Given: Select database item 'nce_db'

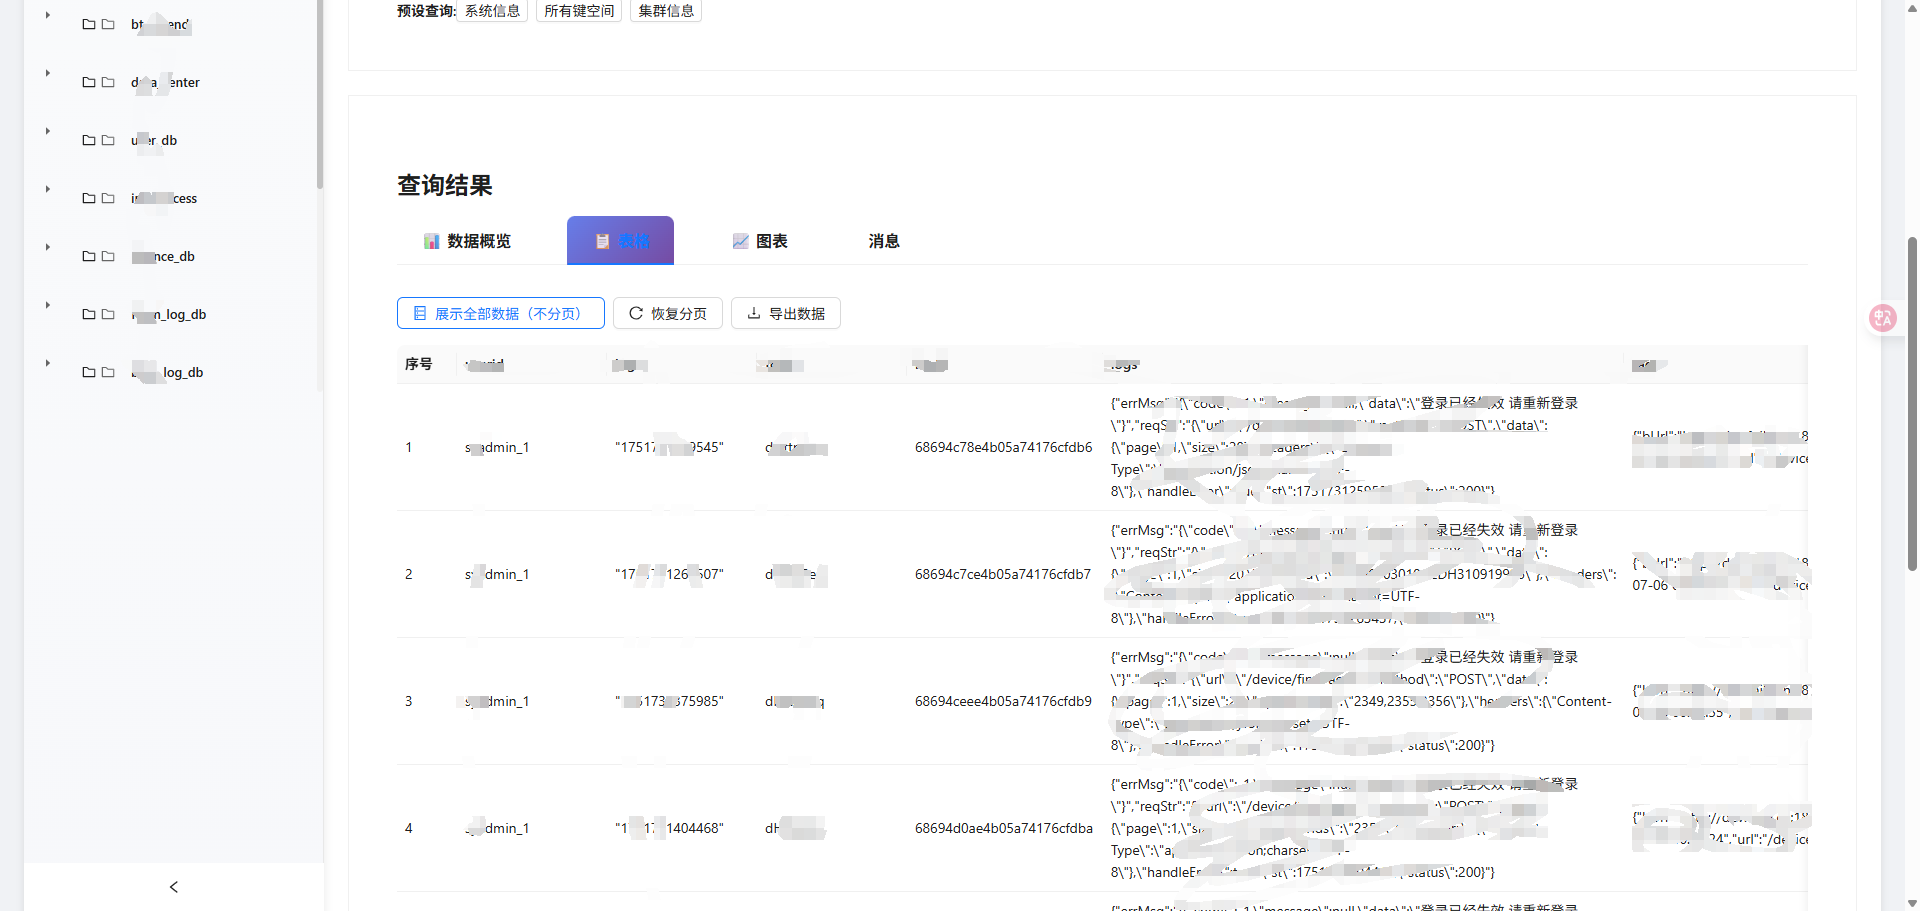Looking at the screenshot, I should point(163,256).
